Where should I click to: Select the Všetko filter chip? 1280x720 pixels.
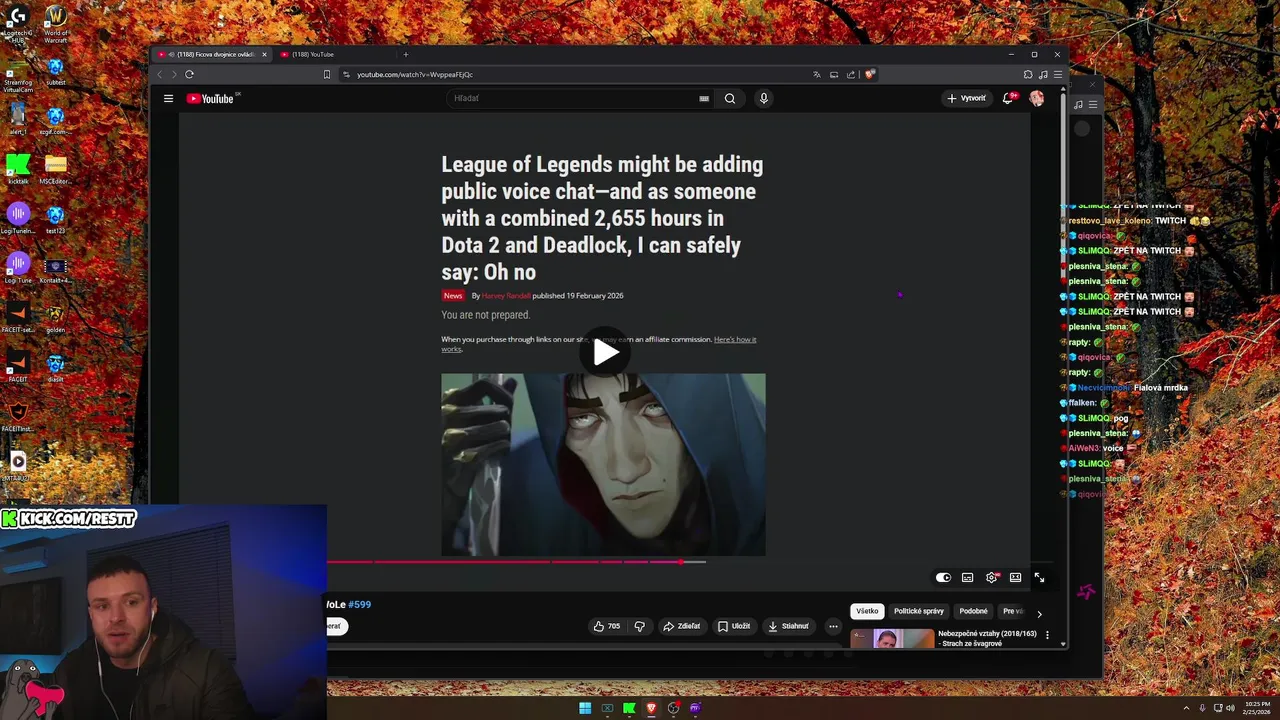pos(867,611)
